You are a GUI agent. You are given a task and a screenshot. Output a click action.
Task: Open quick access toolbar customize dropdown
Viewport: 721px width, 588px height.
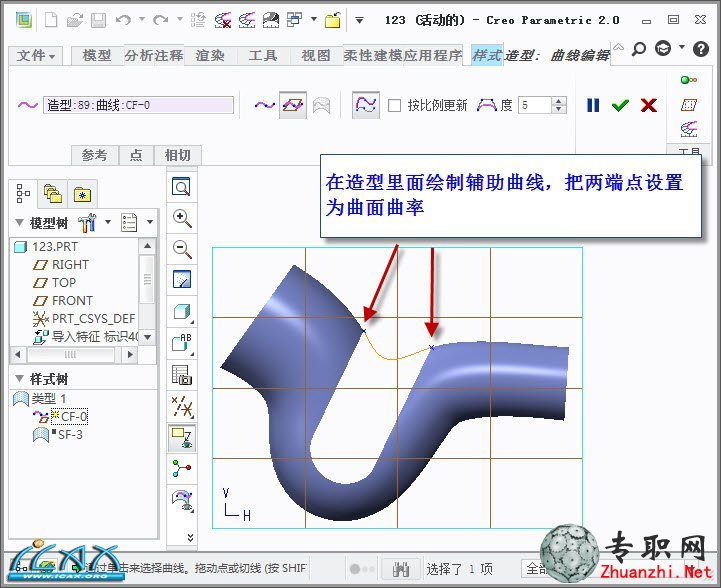coord(360,20)
